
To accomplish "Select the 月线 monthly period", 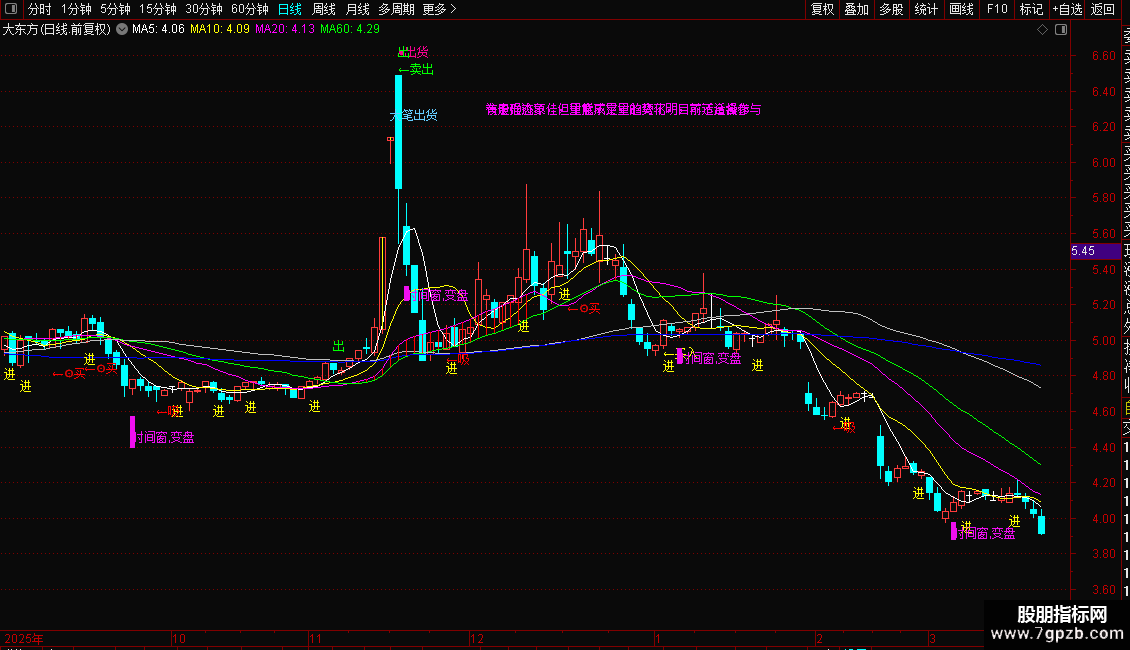I will (357, 9).
